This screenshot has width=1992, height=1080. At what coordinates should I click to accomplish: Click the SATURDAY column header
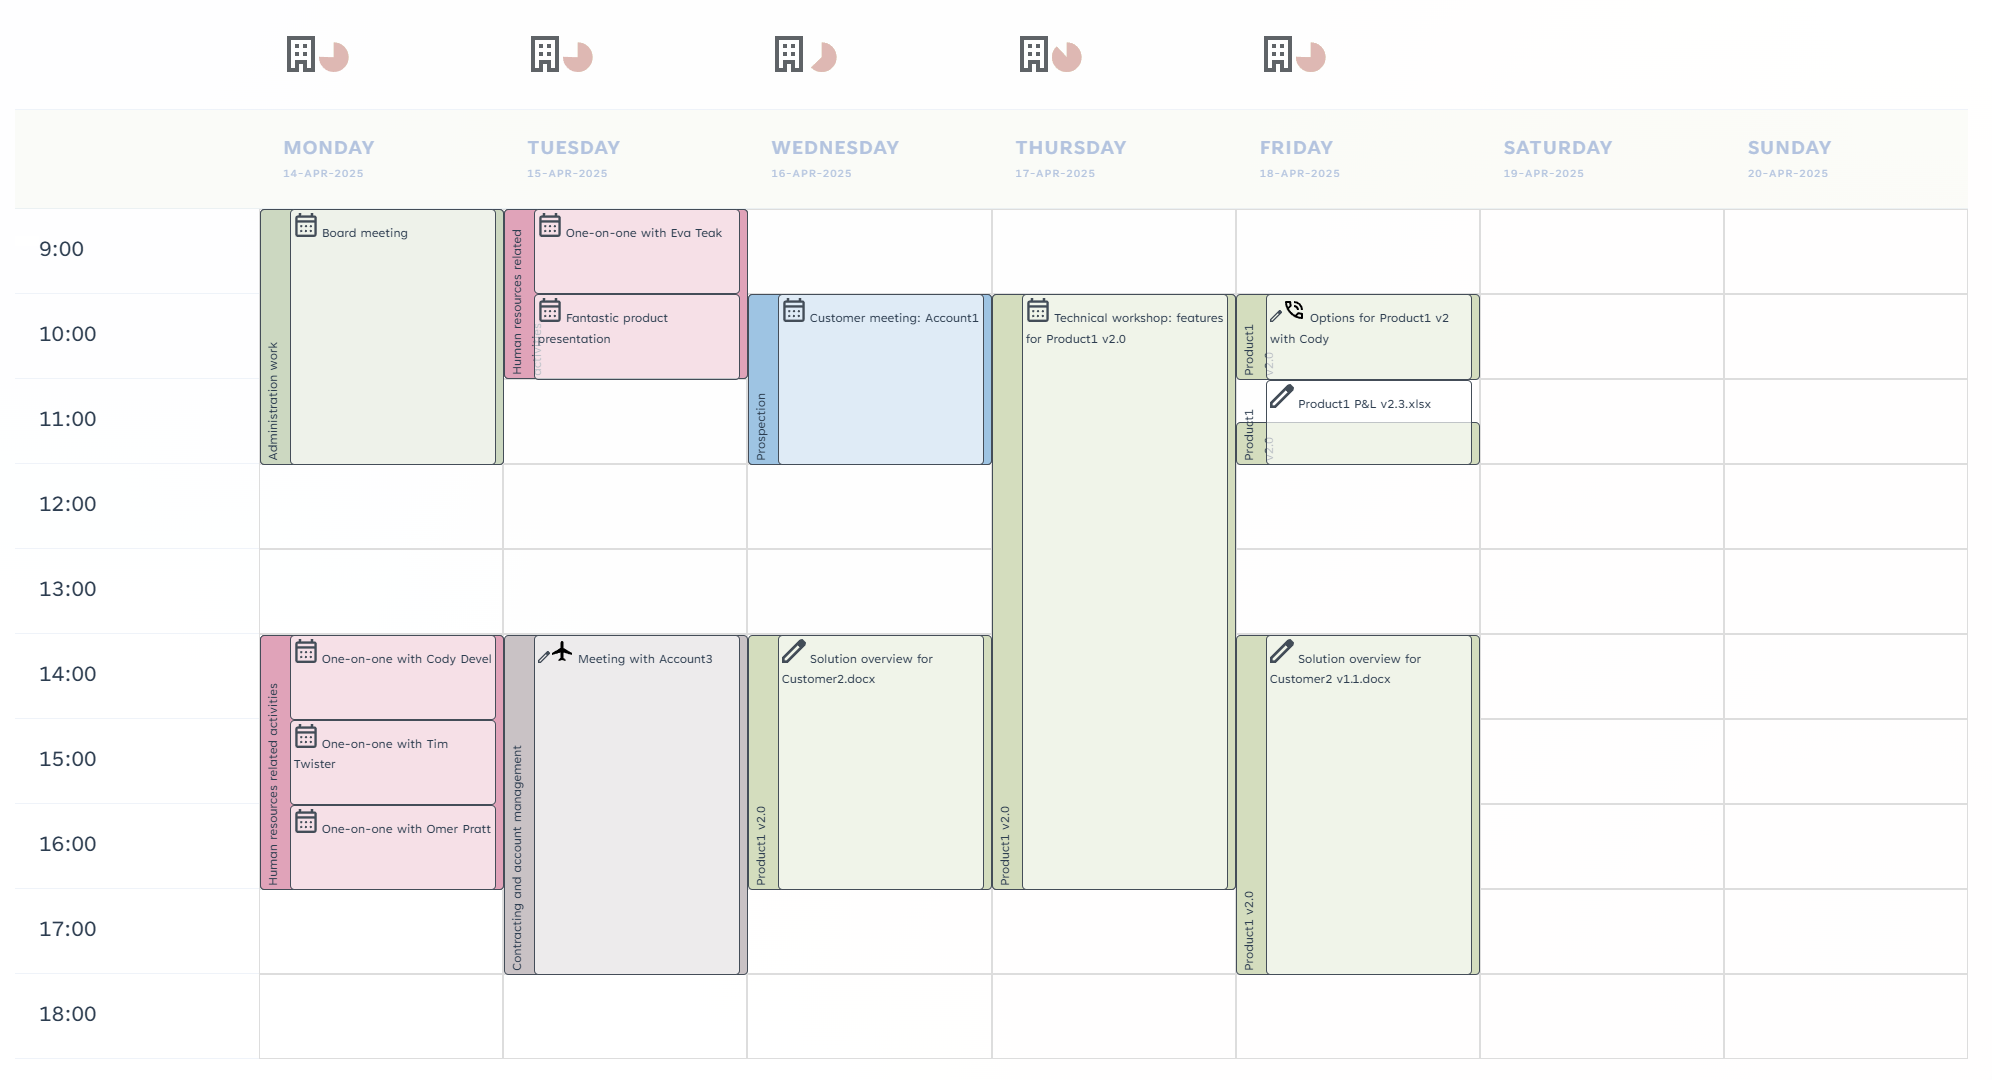[1558, 148]
